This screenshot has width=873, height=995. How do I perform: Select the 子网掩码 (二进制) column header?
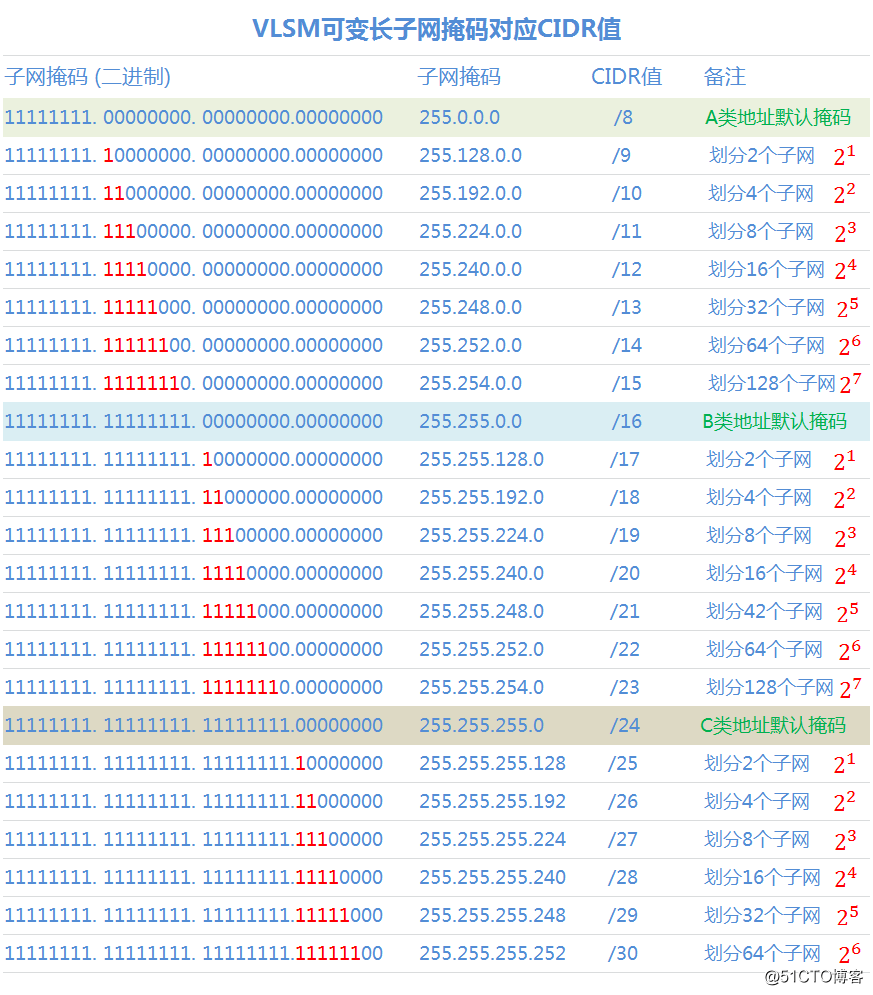coord(88,77)
